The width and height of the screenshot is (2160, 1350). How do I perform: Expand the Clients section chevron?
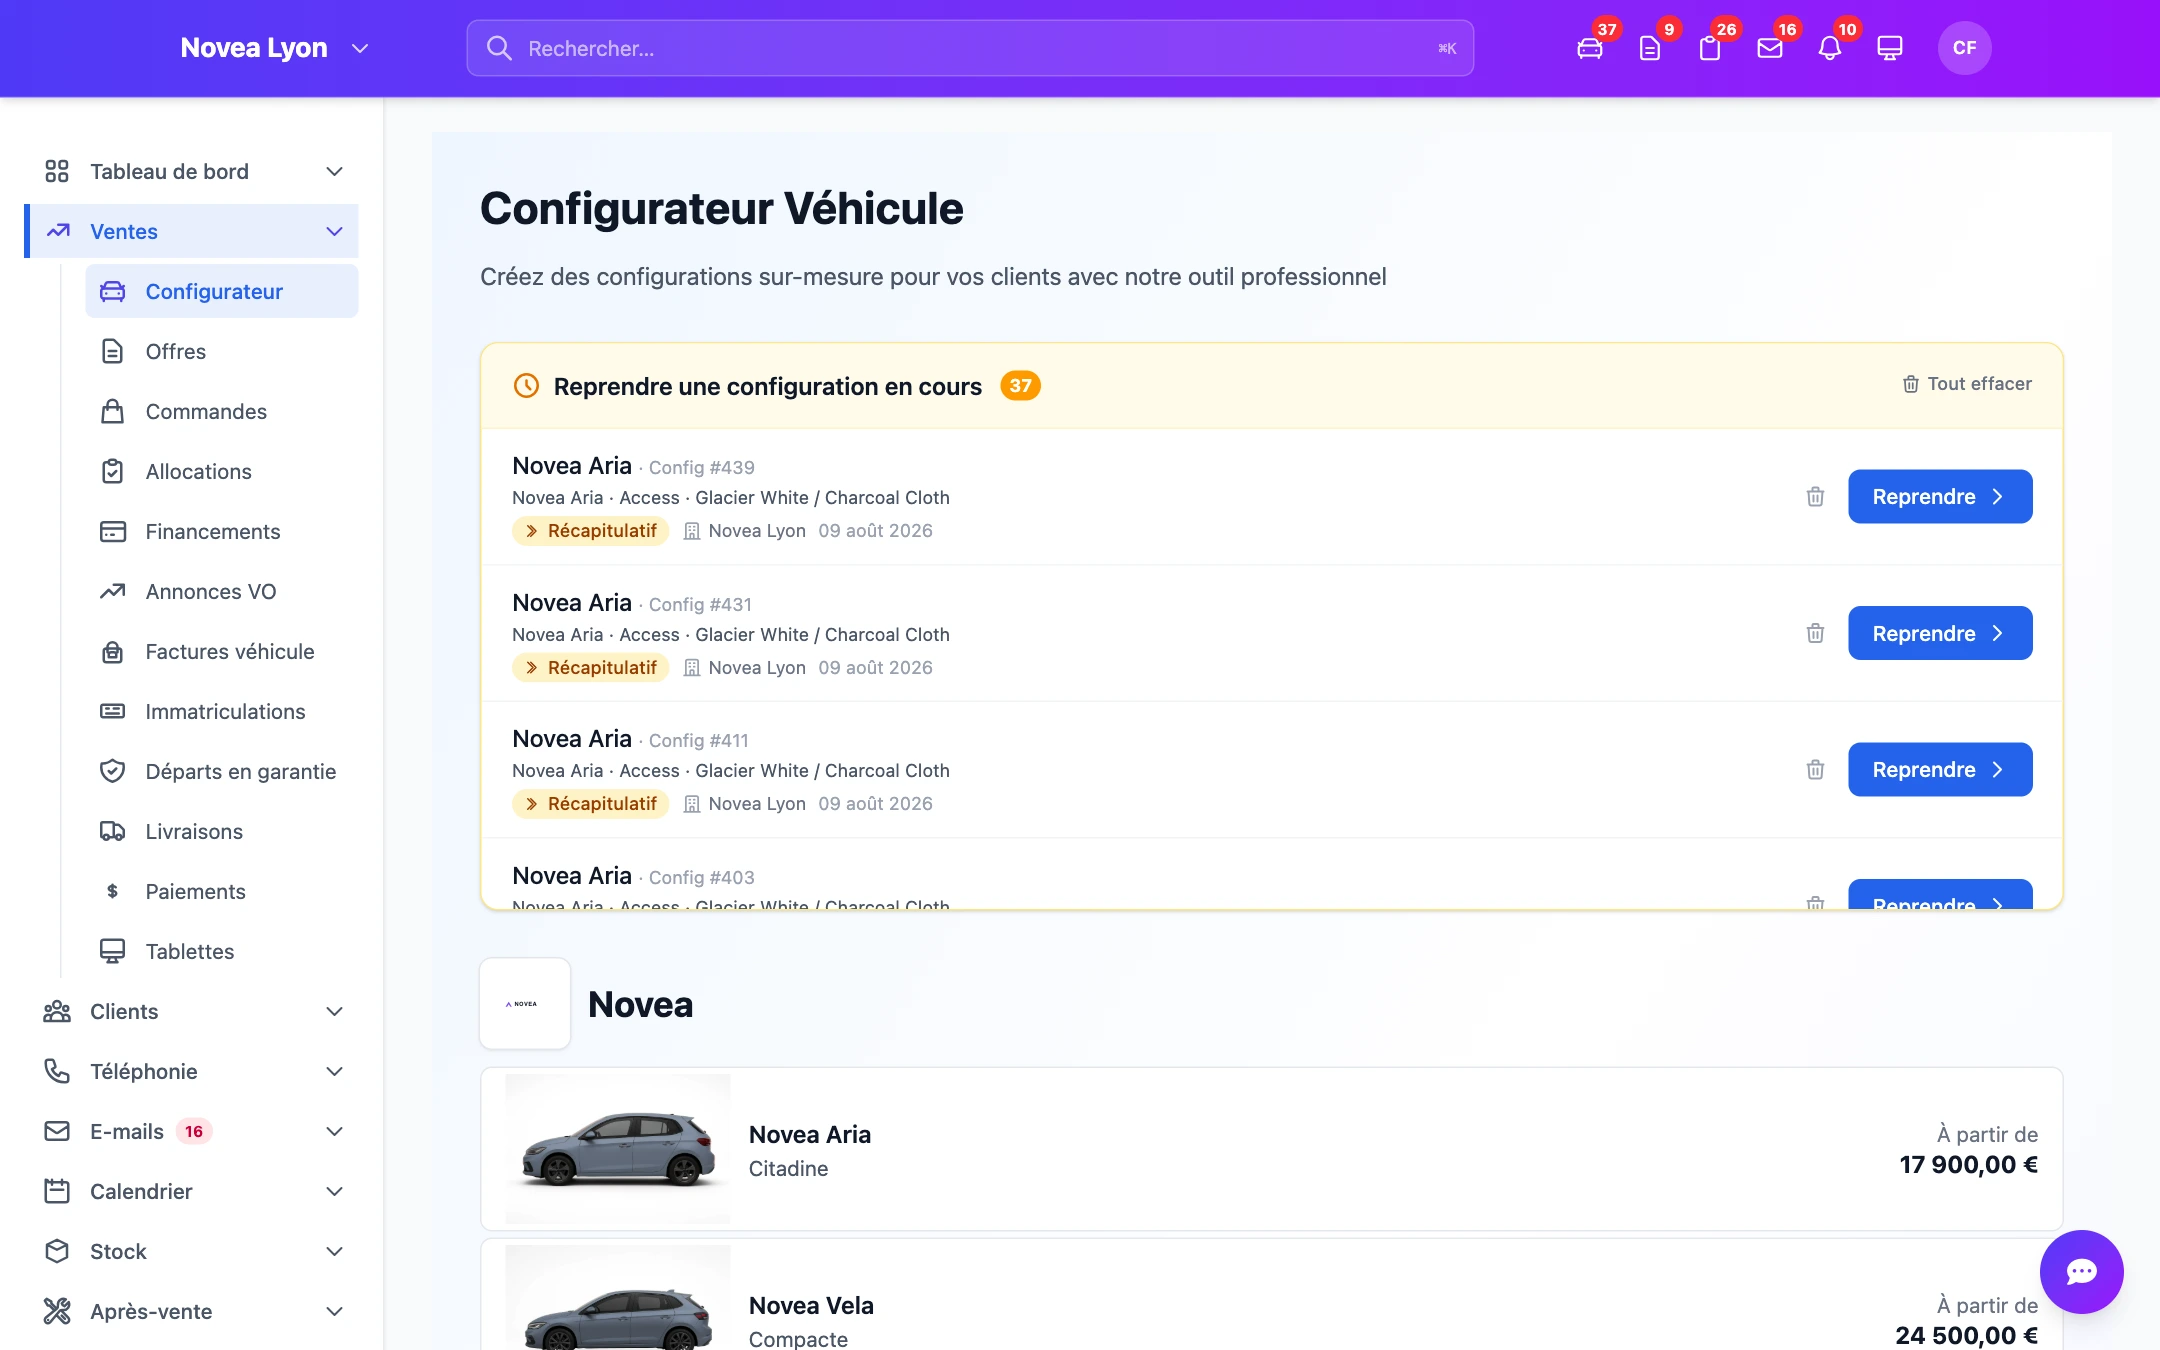(x=335, y=1011)
